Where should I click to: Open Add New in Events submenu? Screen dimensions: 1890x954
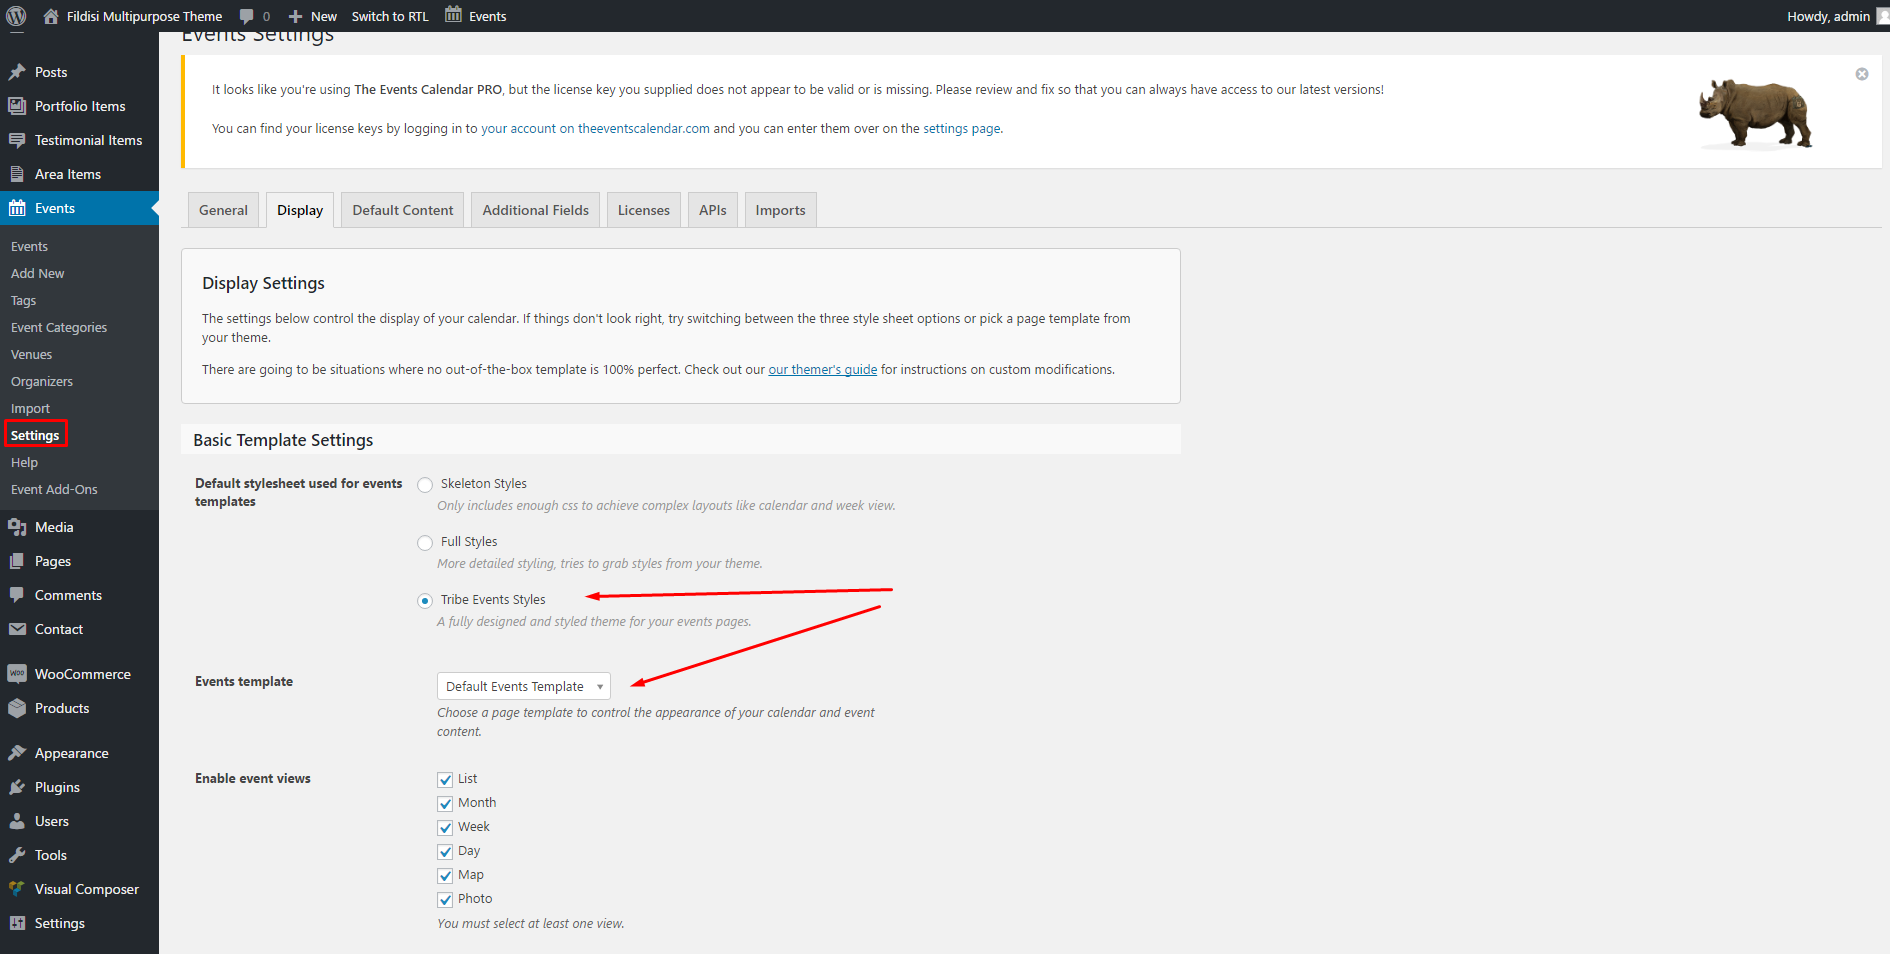(x=38, y=273)
